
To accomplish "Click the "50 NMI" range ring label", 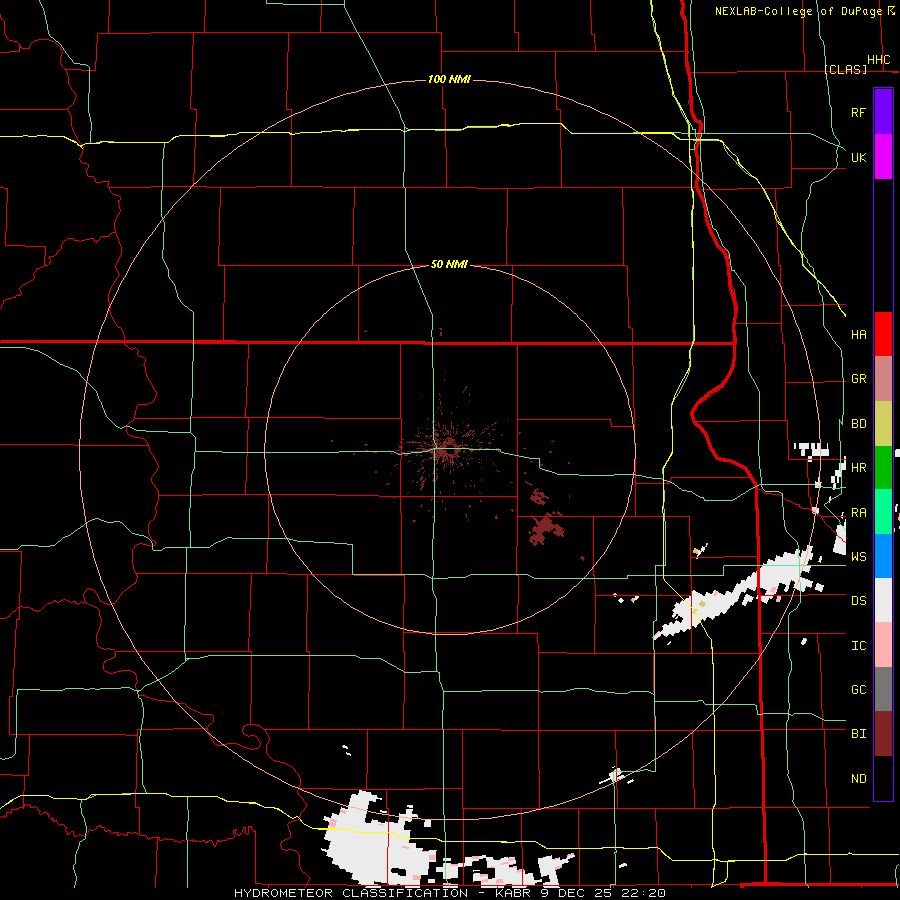I will coord(449,264).
